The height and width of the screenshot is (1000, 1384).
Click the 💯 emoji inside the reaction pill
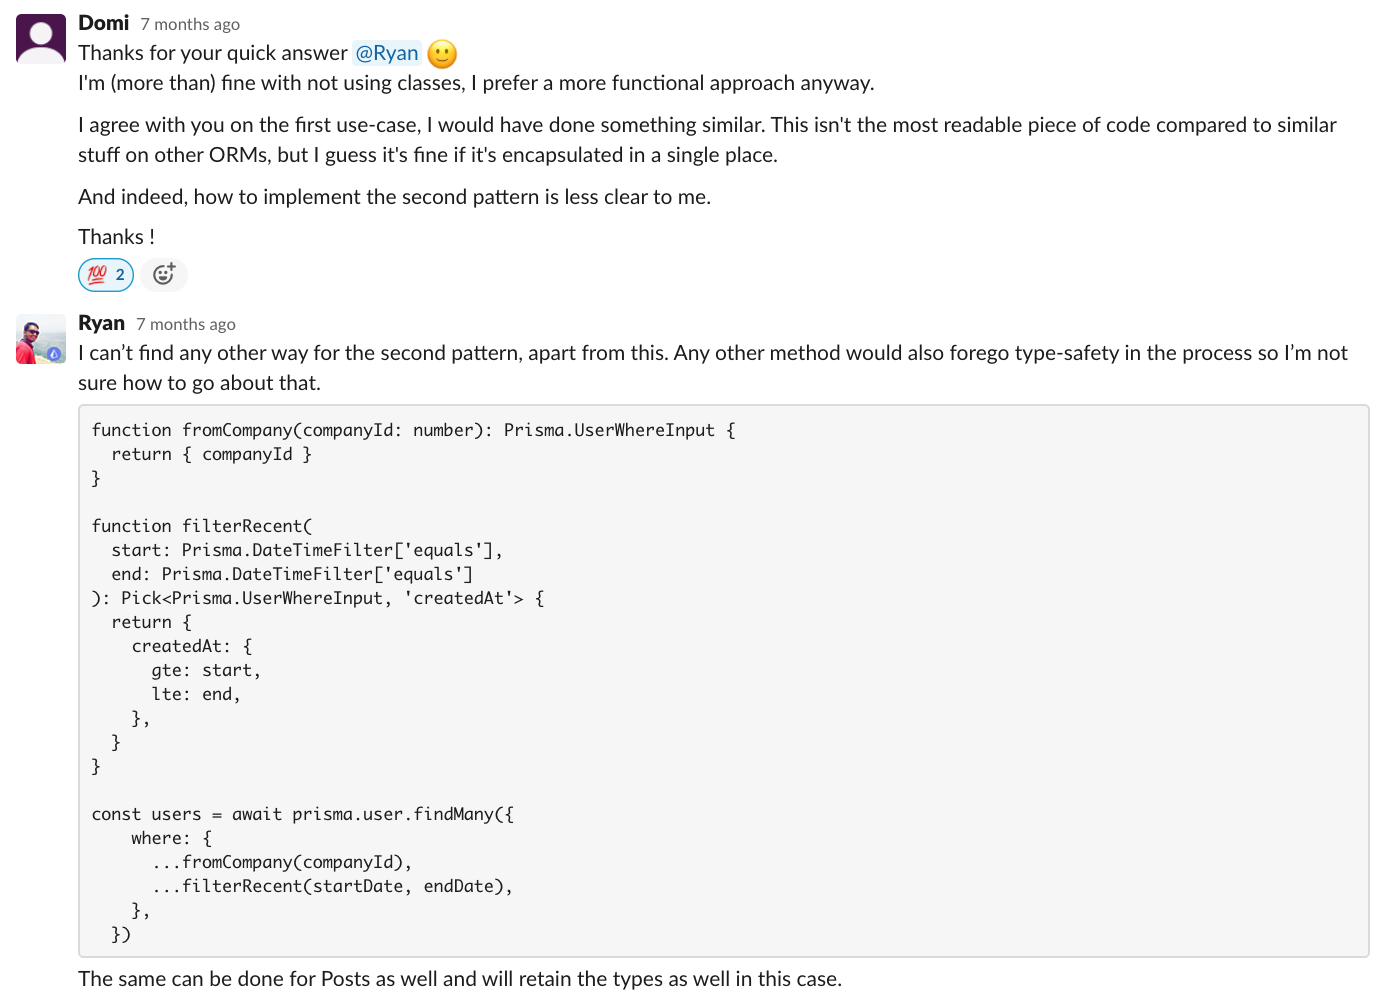97,274
